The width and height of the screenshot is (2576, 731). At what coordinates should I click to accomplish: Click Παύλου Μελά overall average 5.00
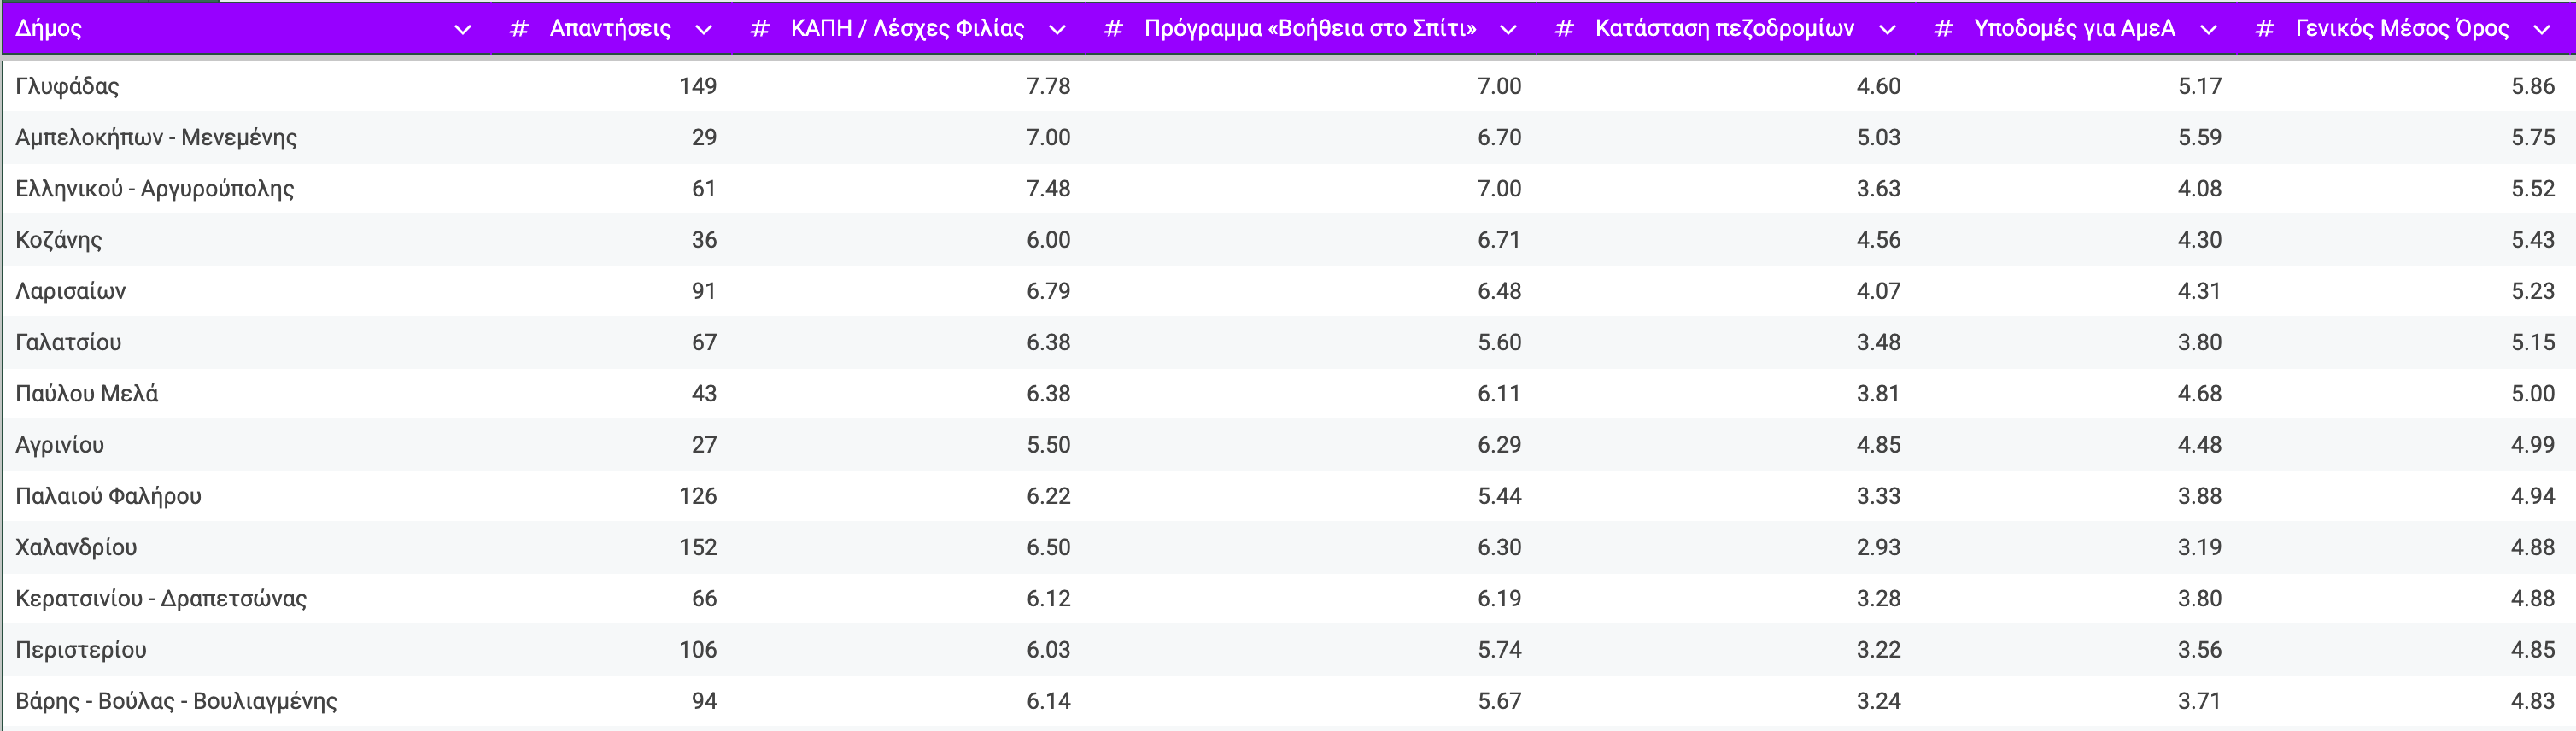[2532, 393]
